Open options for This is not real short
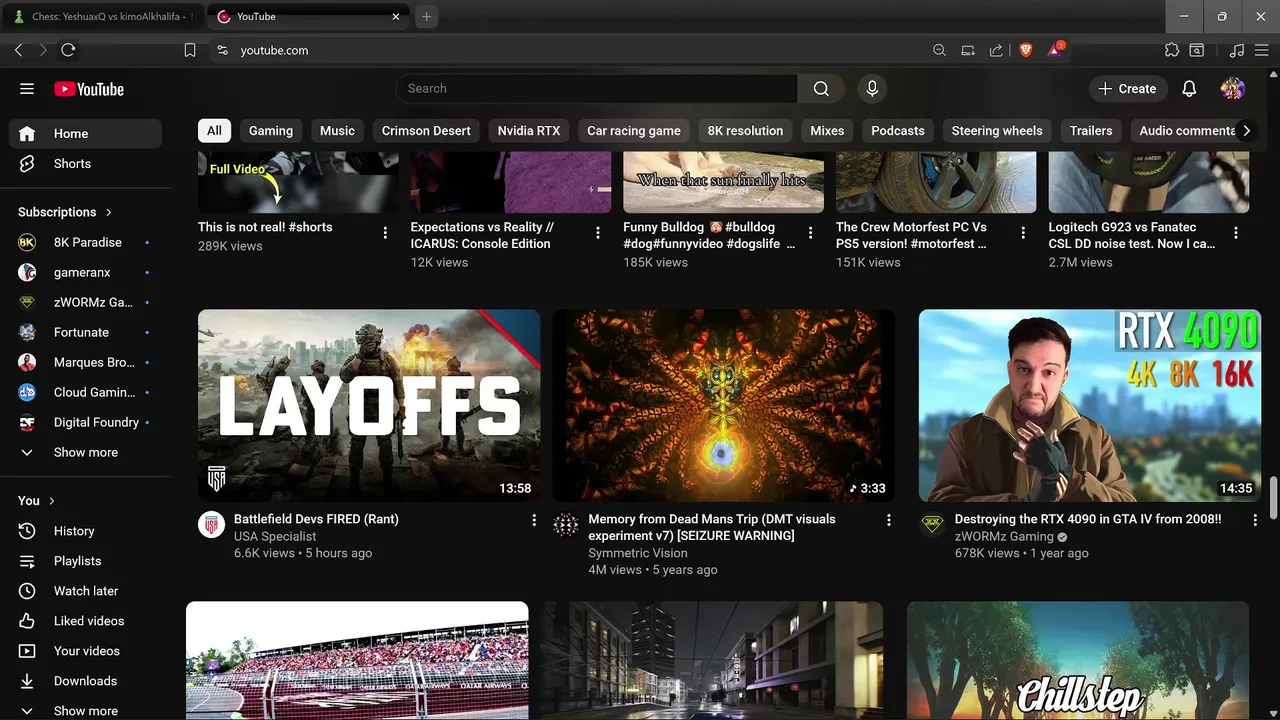Viewport: 1280px width, 720px height. tap(385, 233)
